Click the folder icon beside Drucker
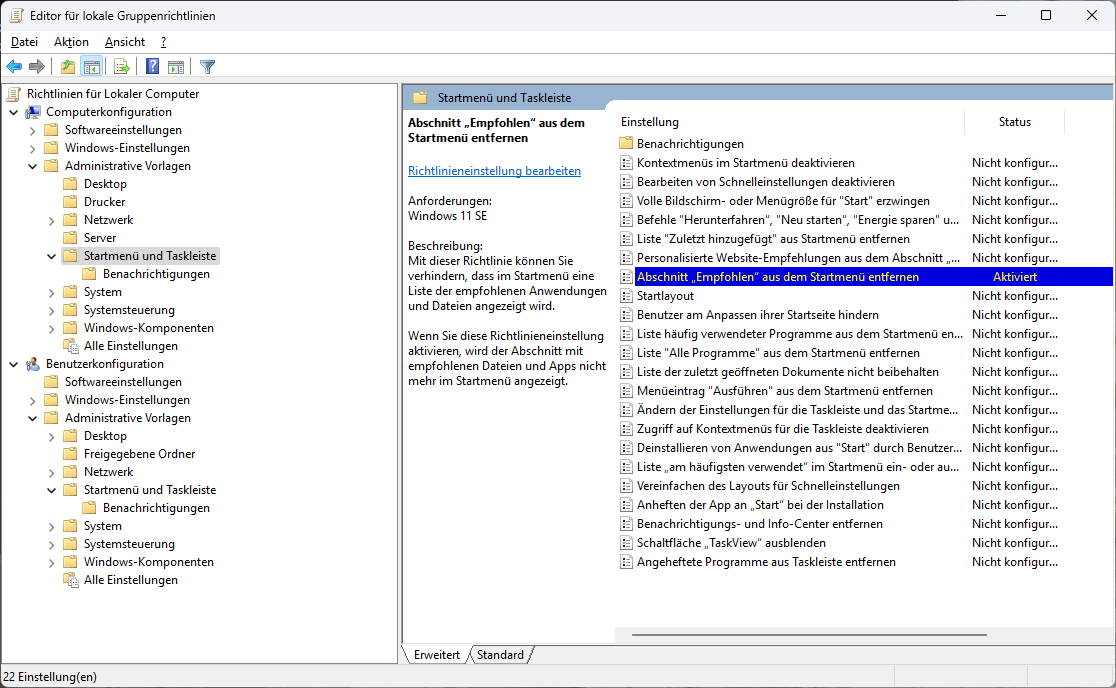 tap(70, 202)
